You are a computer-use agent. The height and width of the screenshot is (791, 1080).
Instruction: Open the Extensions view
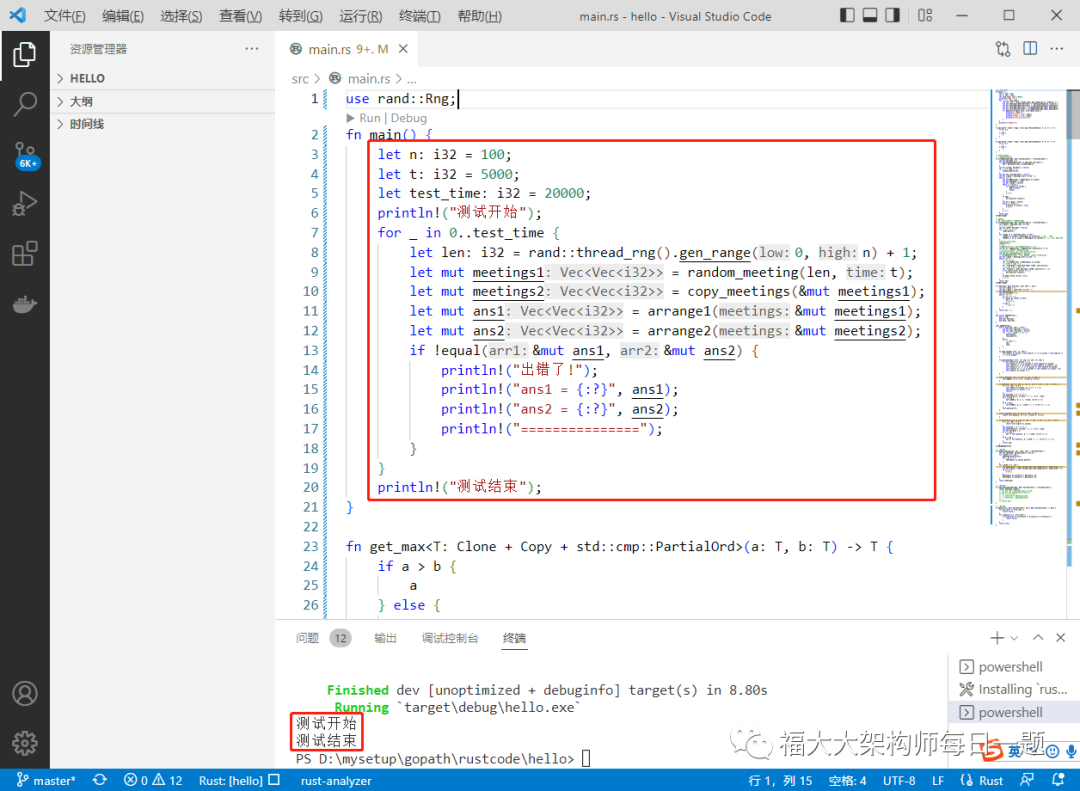click(25, 254)
